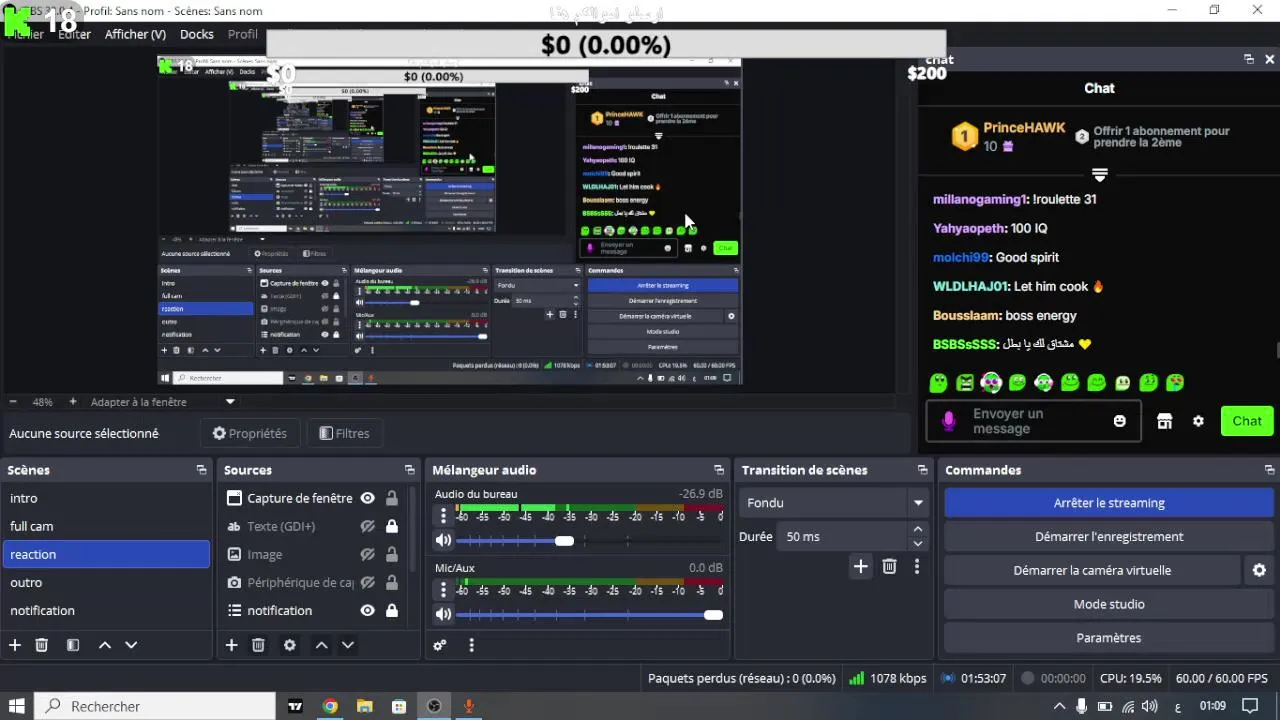Collapse the pinned chat gift banner
Viewport: 1280px width, 720px height.
tap(1099, 175)
